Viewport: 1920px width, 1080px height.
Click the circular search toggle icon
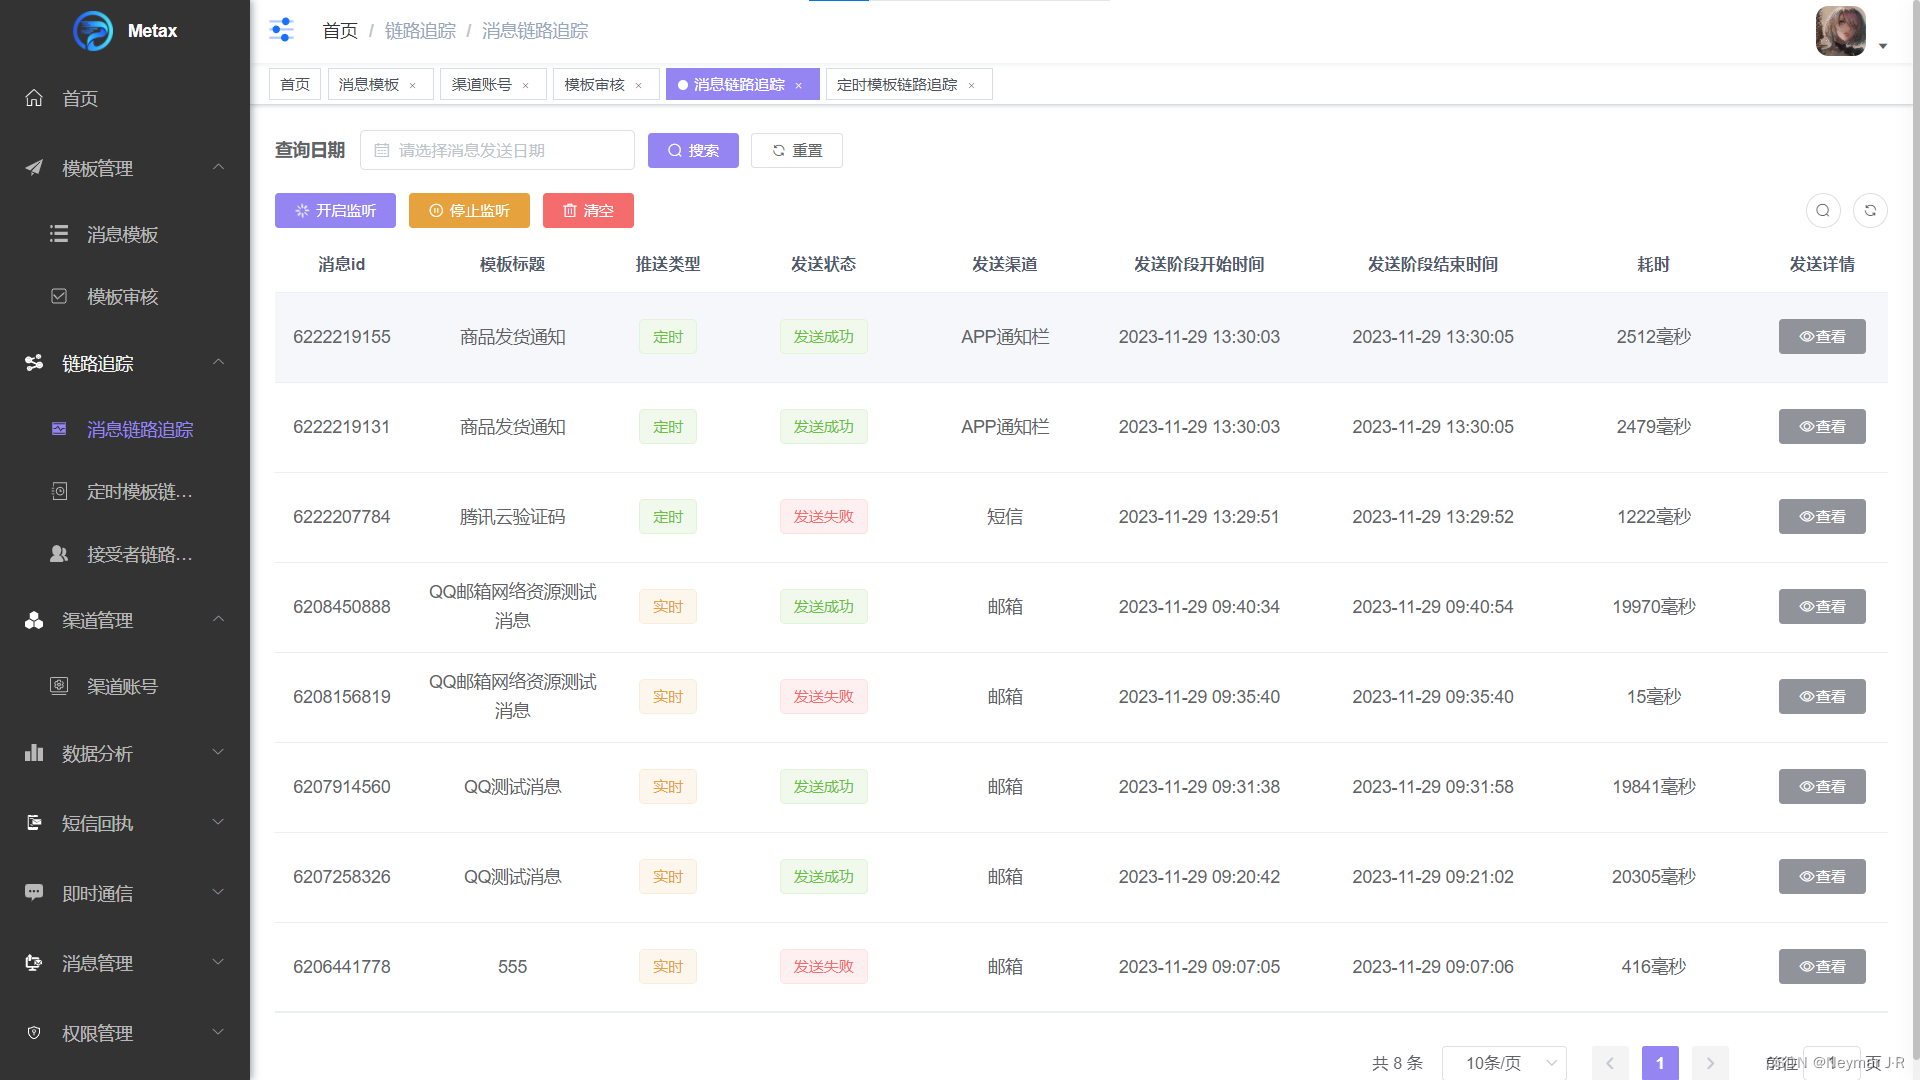[1822, 210]
